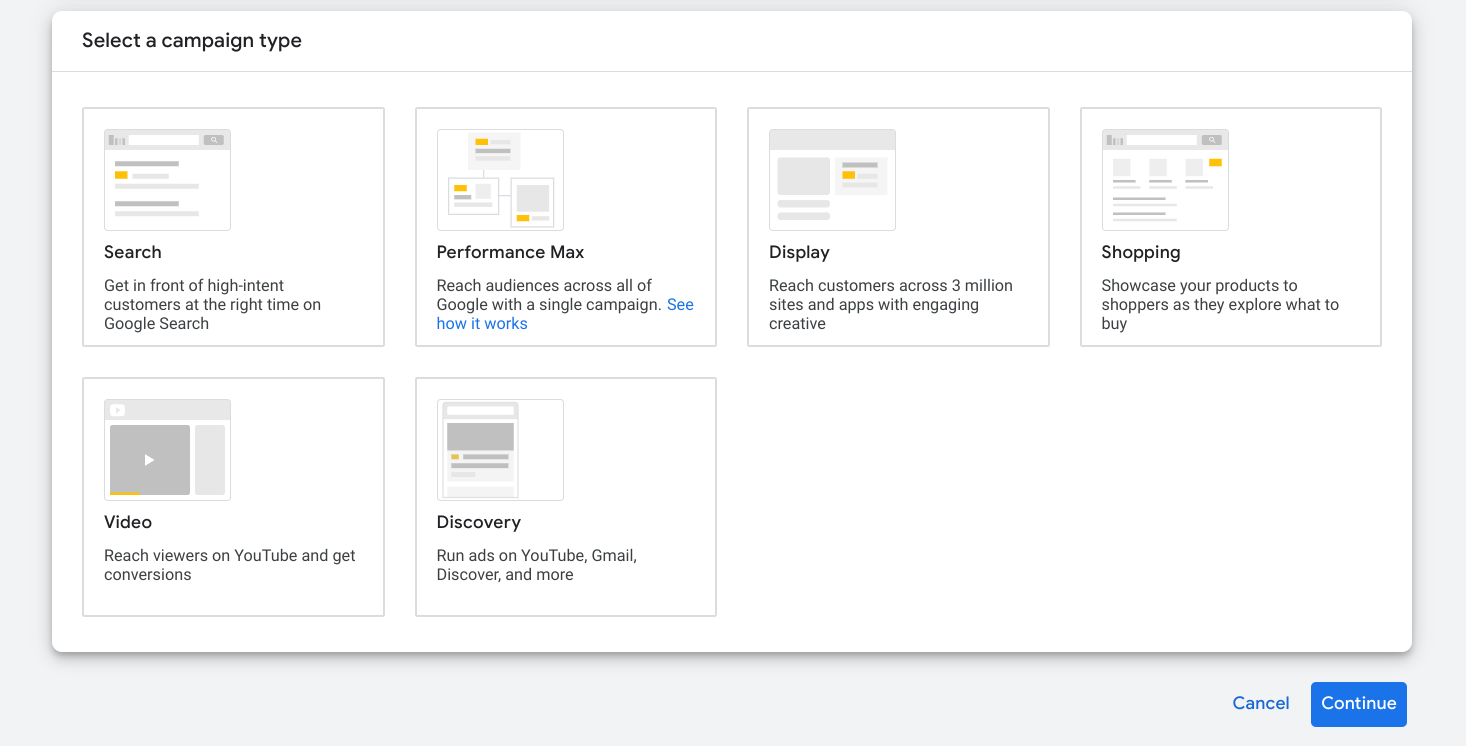This screenshot has height=746, width=1466.
Task: Click the 'Performance Max' card title
Action: click(x=510, y=252)
